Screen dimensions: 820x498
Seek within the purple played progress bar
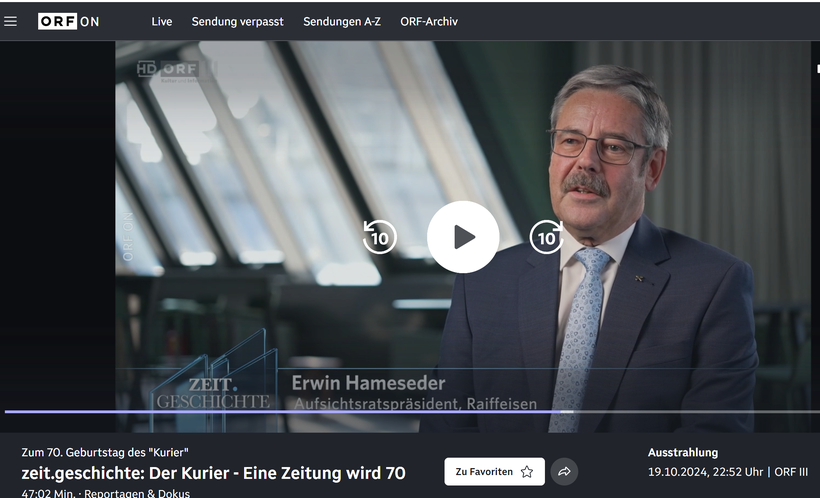coord(282,412)
